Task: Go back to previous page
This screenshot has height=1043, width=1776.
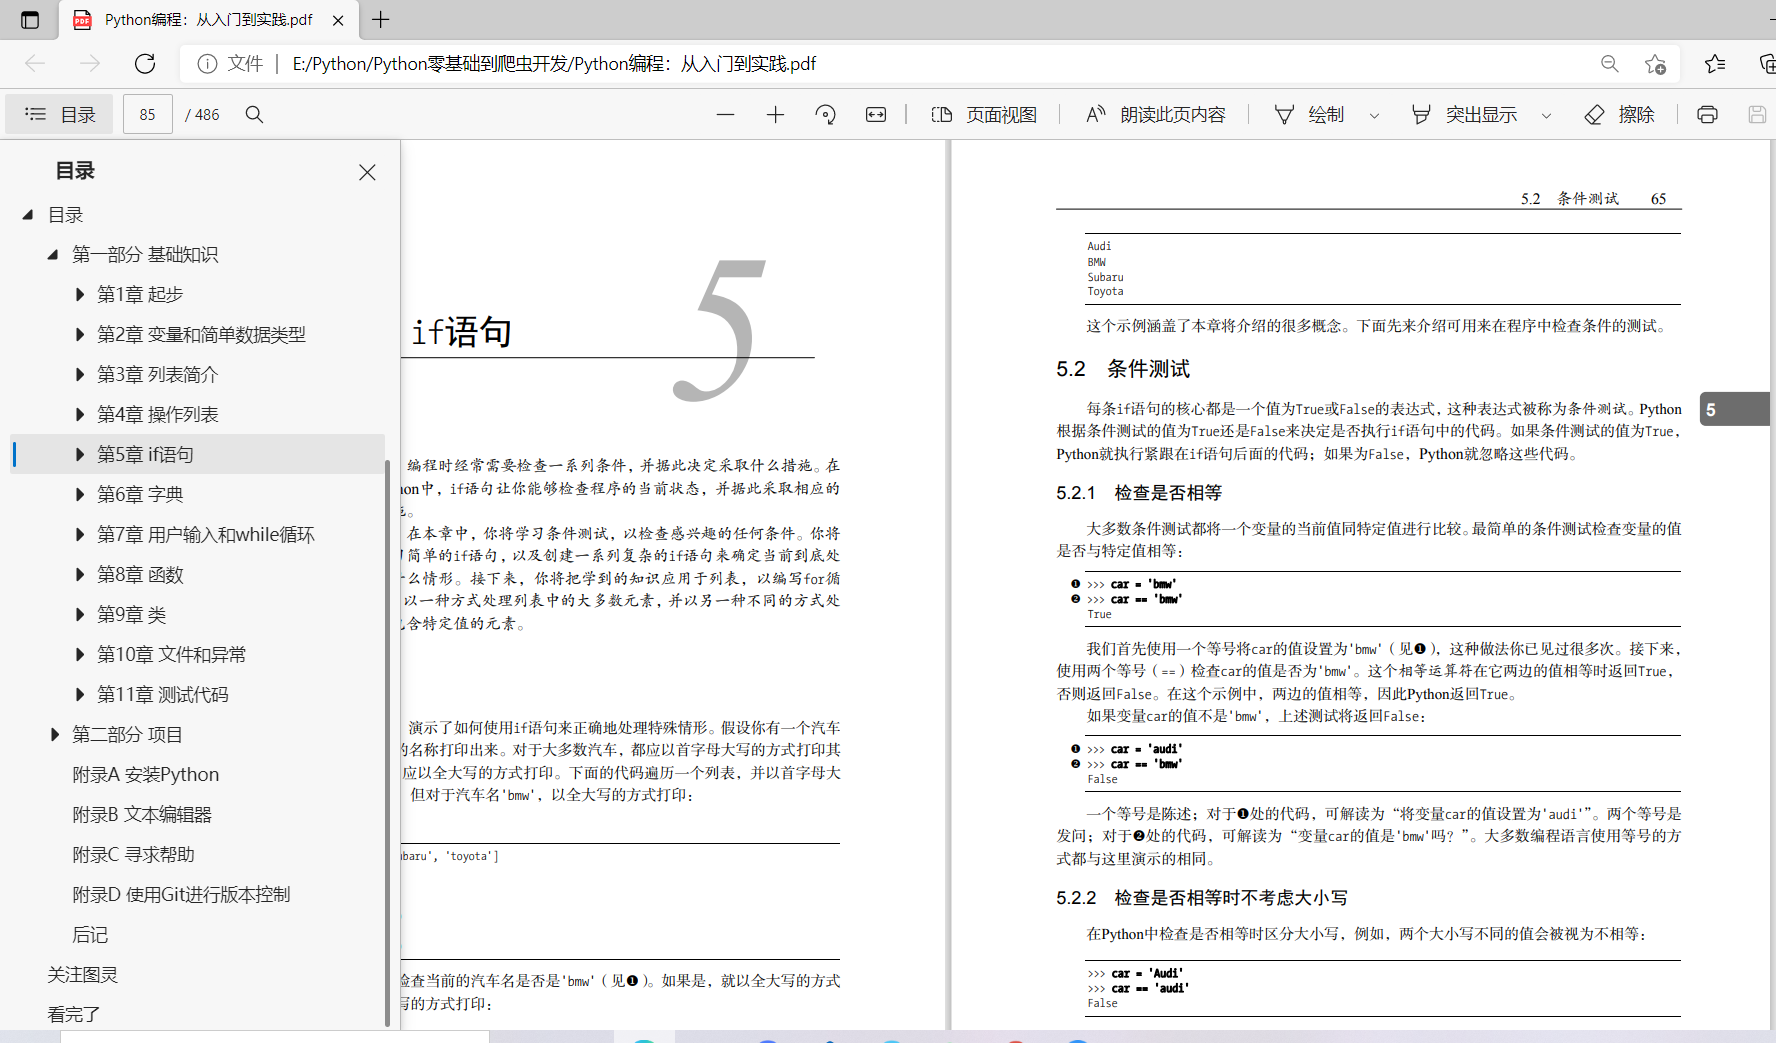Action: point(35,64)
